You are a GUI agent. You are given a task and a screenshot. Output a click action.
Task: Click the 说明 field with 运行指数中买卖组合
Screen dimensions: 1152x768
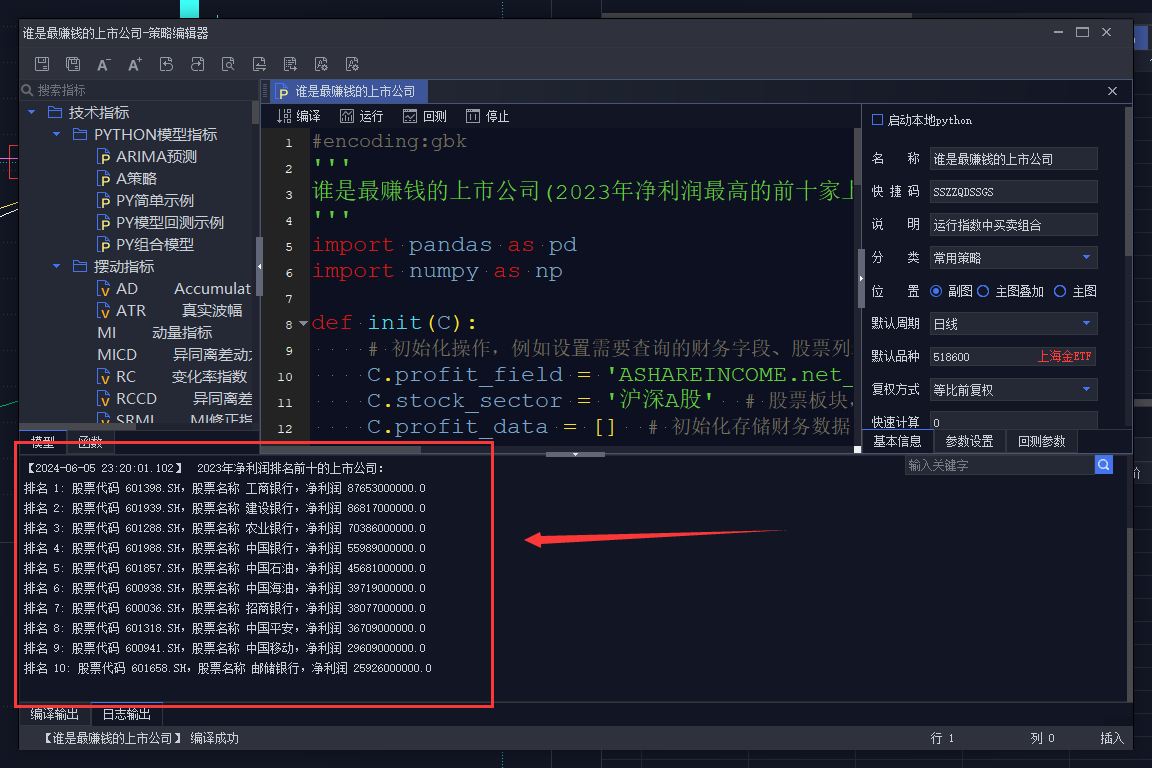click(1014, 225)
